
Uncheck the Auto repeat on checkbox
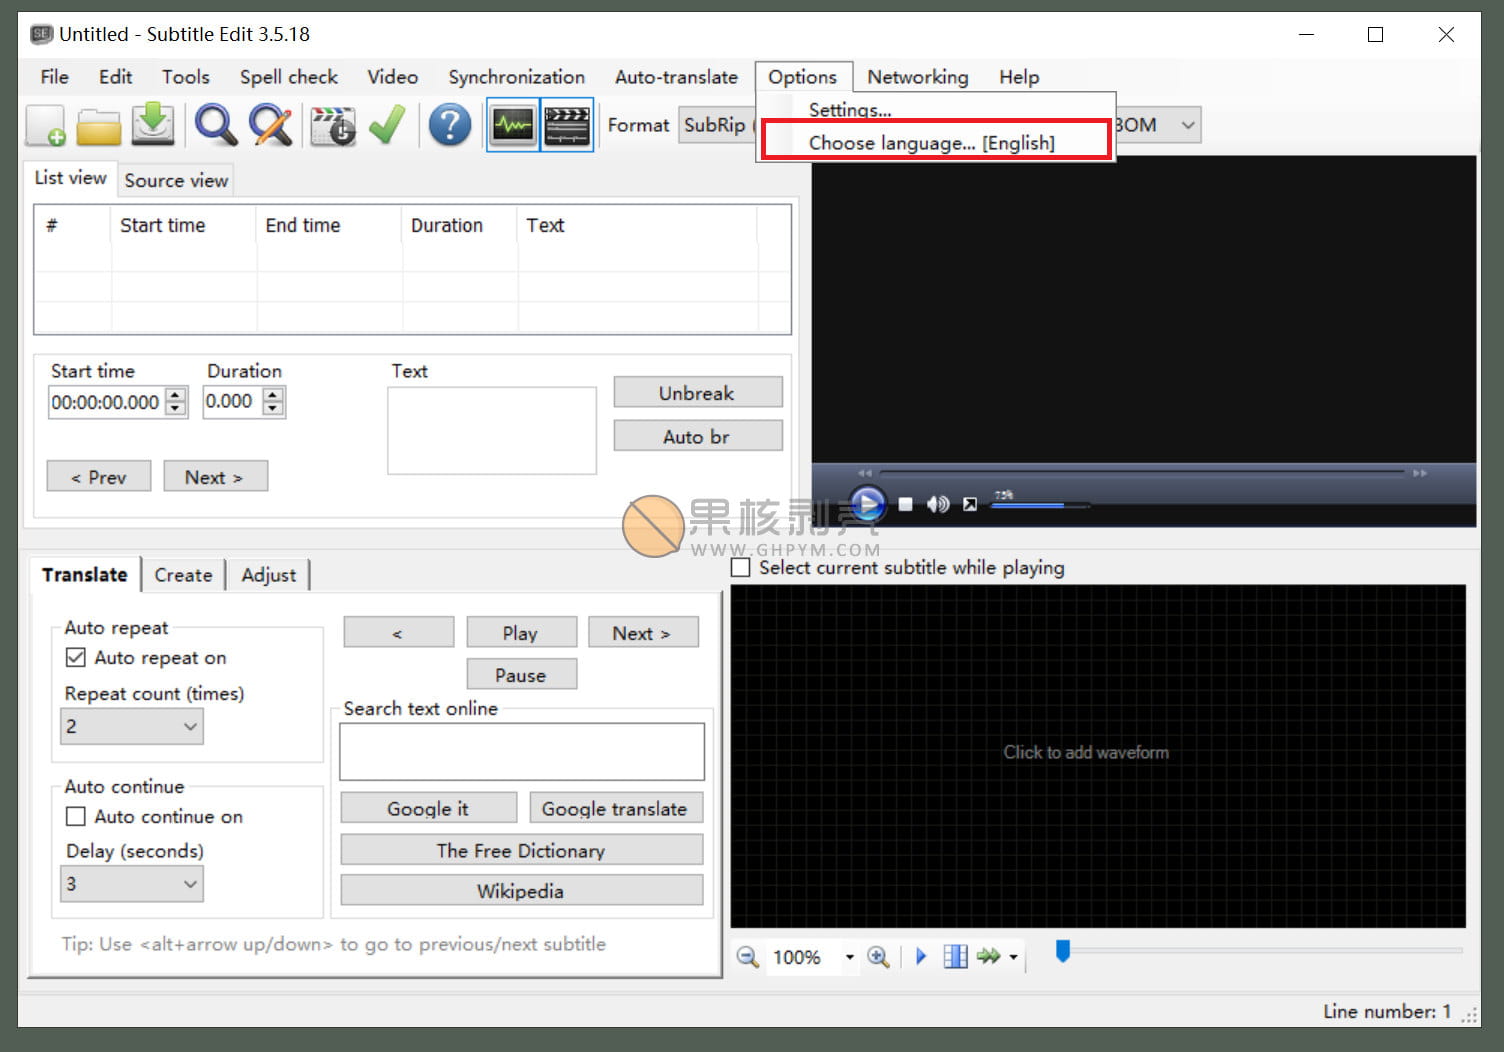(x=76, y=658)
